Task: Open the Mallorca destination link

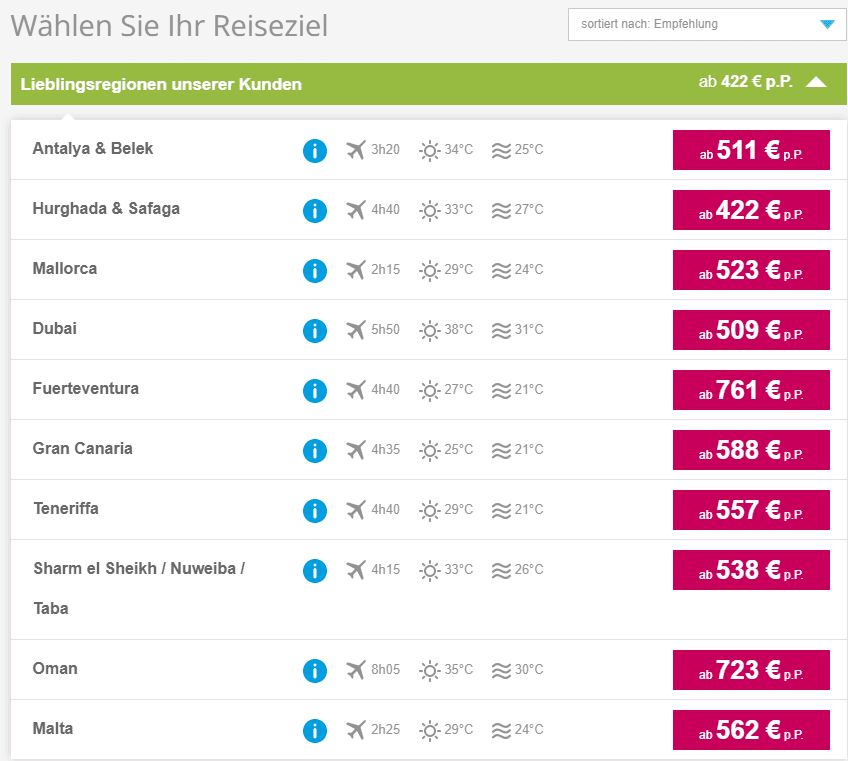Action: (x=65, y=269)
